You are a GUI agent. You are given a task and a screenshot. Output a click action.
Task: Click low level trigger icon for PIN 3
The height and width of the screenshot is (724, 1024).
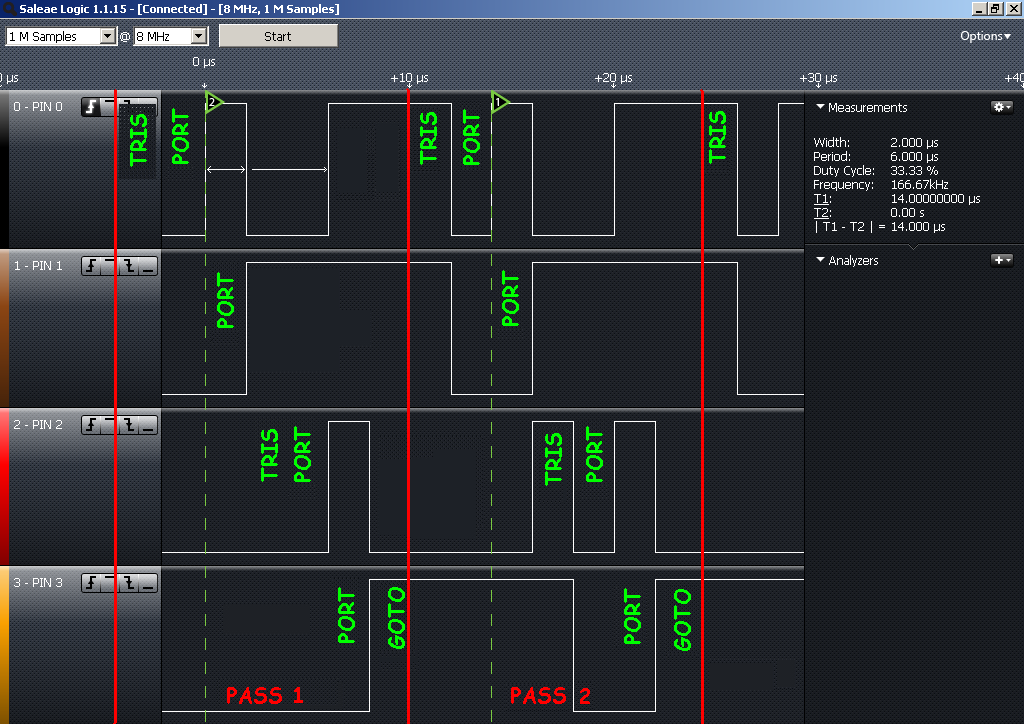tap(148, 583)
